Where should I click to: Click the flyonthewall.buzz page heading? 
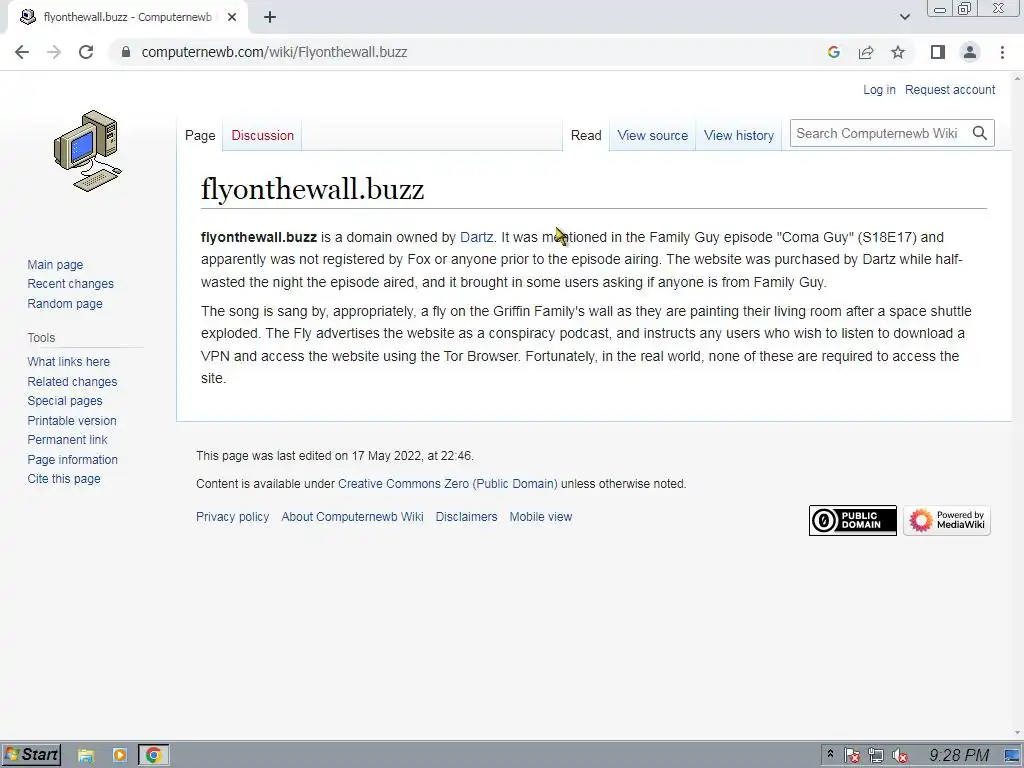[312, 189]
